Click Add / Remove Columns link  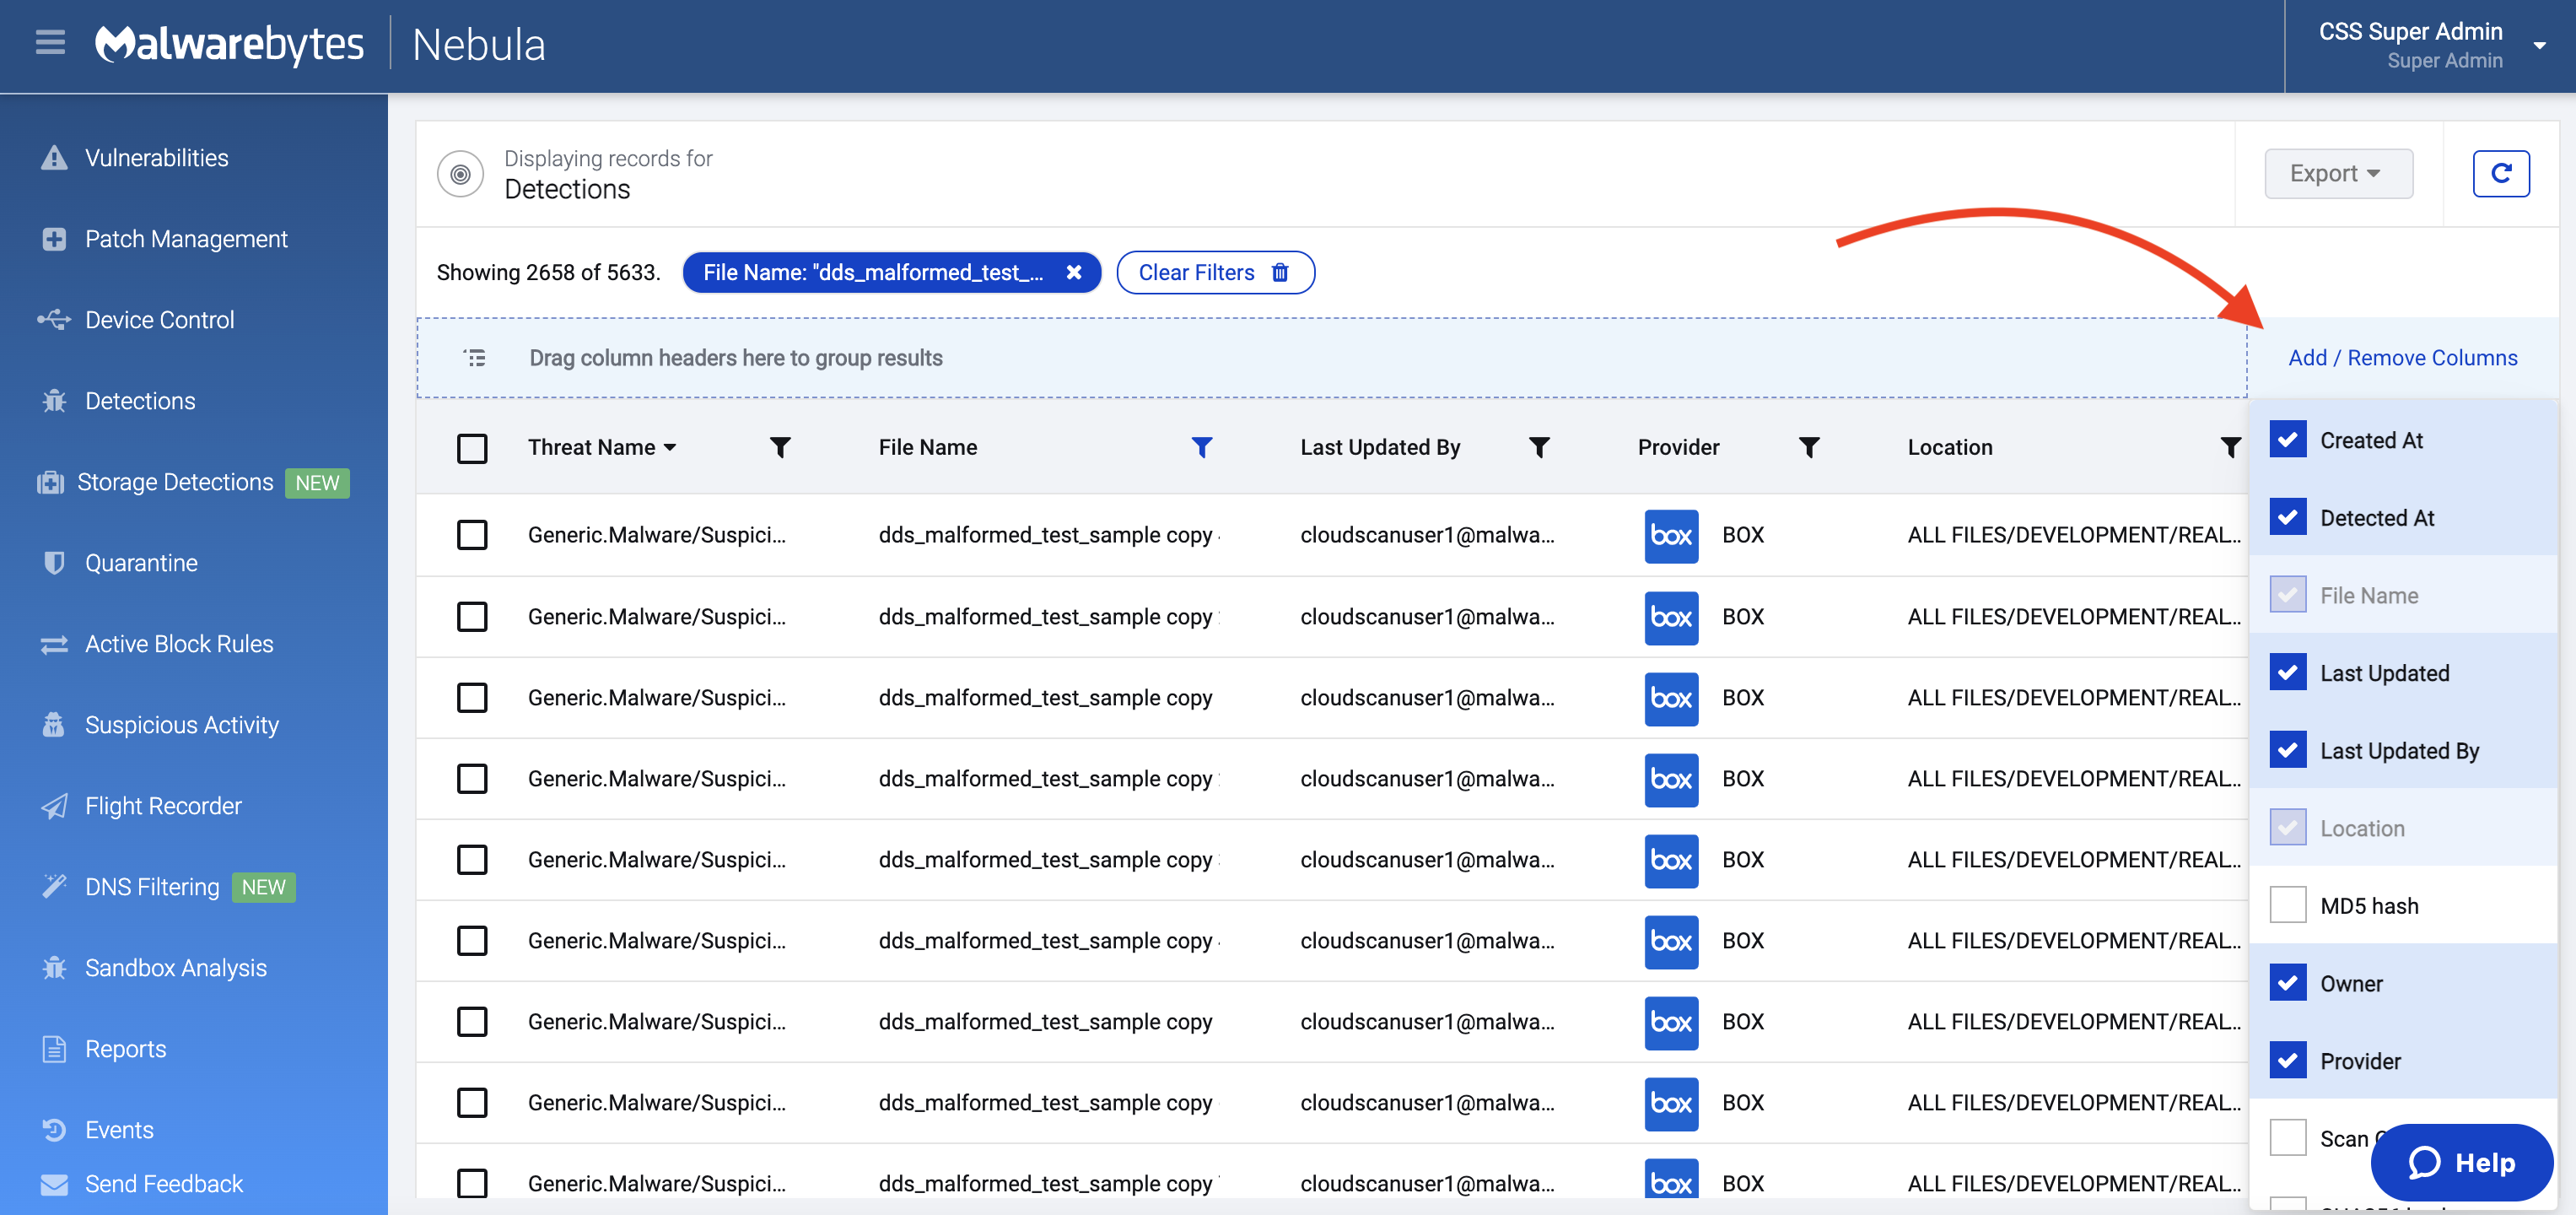(2402, 357)
